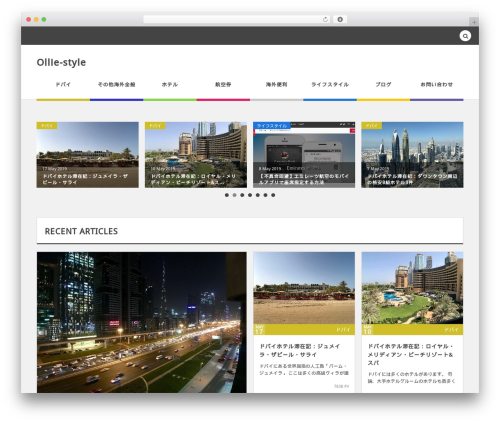The height and width of the screenshot is (423, 500).
Task: Reload the page from address bar
Action: pos(325,19)
